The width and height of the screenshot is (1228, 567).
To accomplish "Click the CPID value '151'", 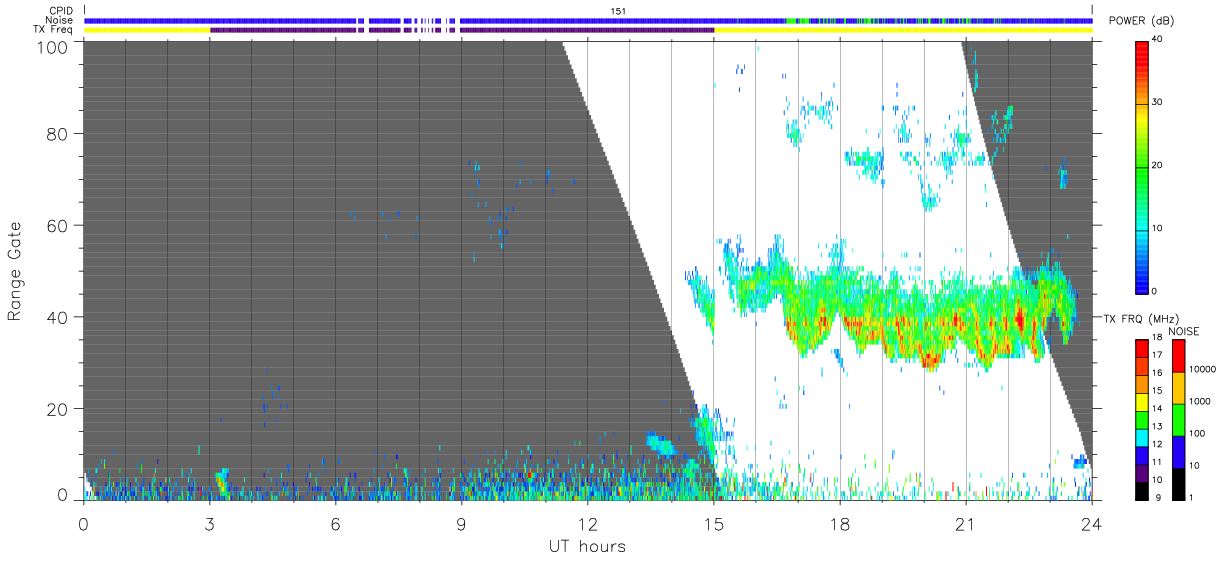I will click(x=619, y=11).
